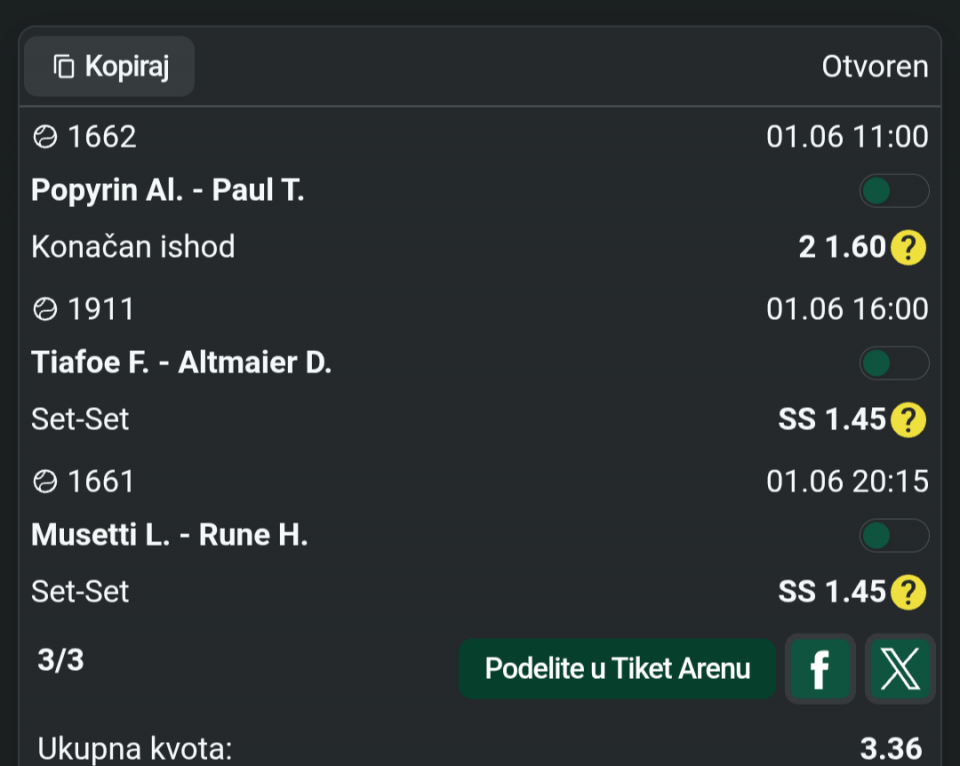Share ticket on Facebook
The width and height of the screenshot is (960, 766).
point(820,669)
